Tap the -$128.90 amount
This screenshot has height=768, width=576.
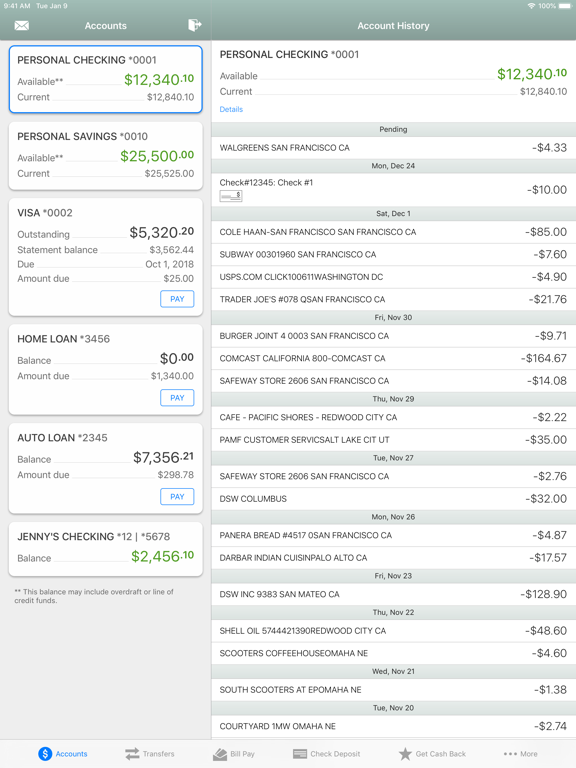[x=544, y=594]
